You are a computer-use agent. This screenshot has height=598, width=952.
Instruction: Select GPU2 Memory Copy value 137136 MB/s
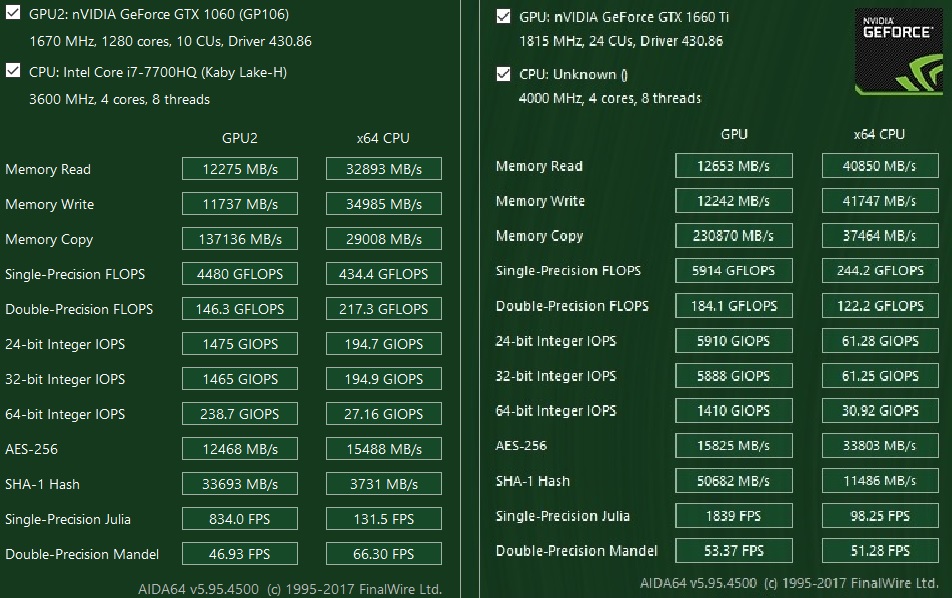pos(240,239)
